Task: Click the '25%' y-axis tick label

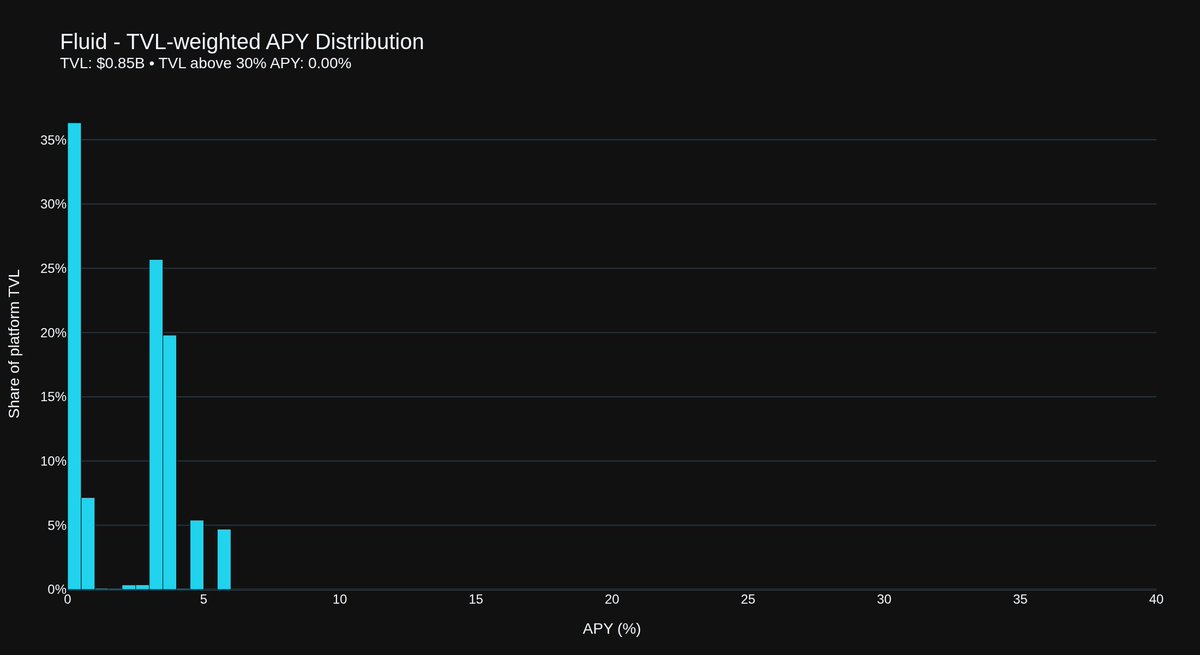Action: tap(53, 268)
